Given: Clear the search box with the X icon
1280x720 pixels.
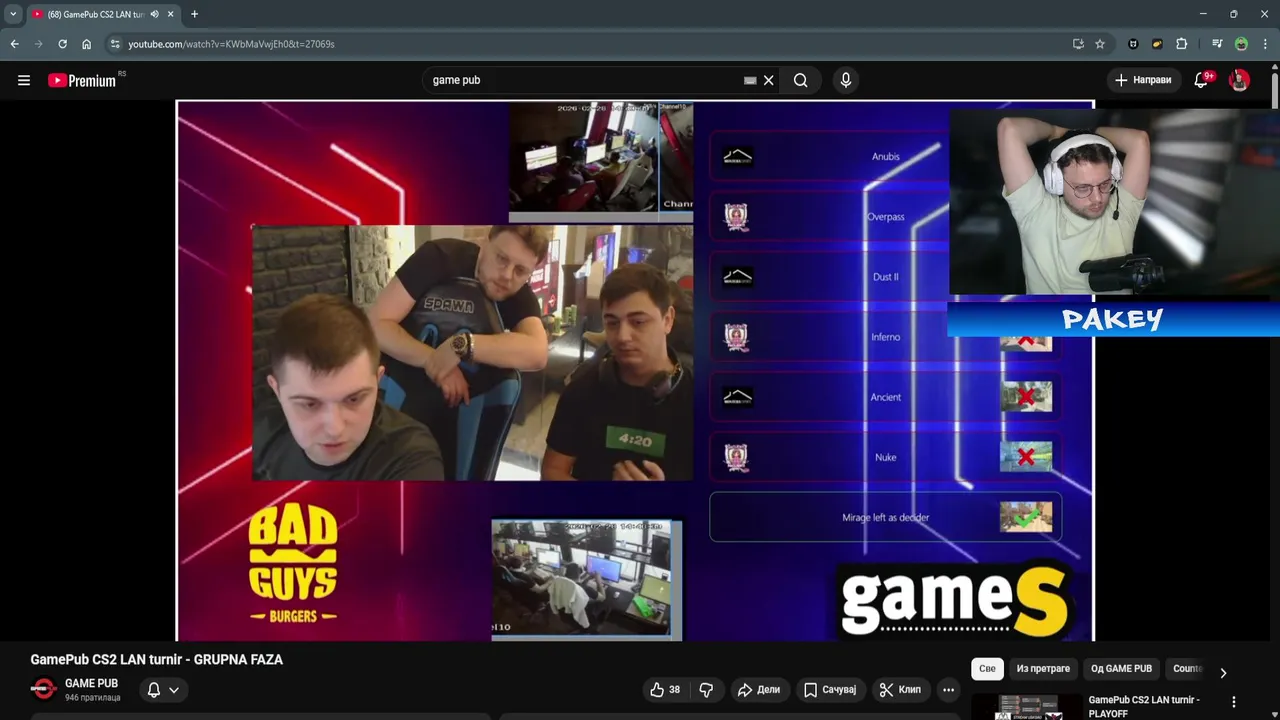Looking at the screenshot, I should click(769, 80).
